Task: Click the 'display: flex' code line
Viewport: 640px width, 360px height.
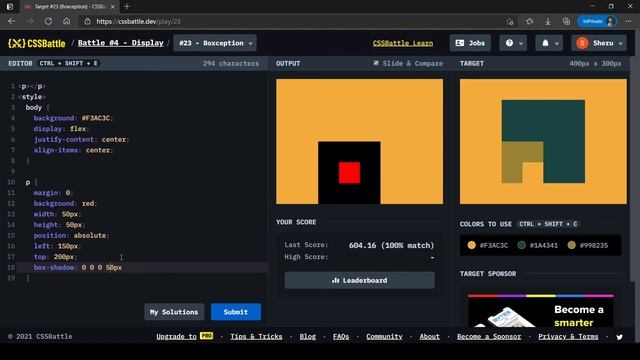Action: click(61, 129)
